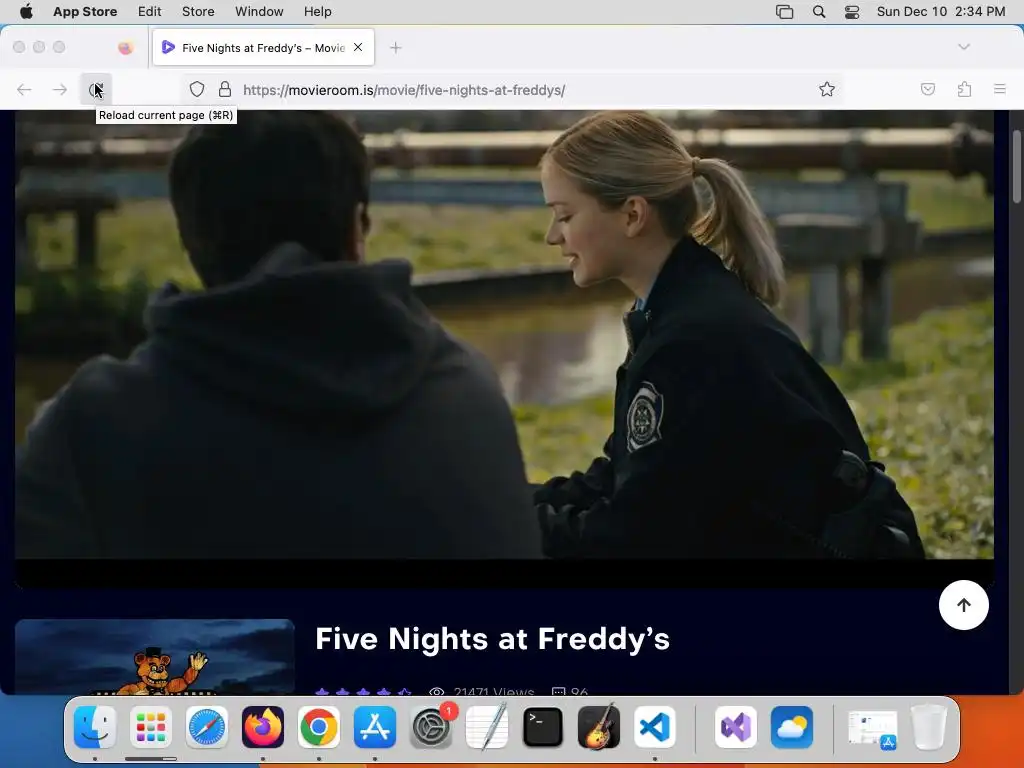The image size is (1024, 768).
Task: Select the Five Nights at Freddy's tab
Action: pyautogui.click(x=263, y=47)
